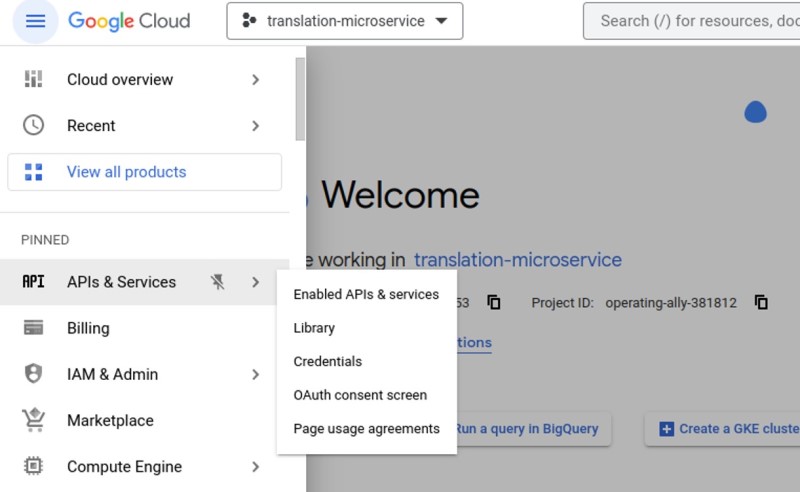Click the Recent clock icon

pyautogui.click(x=34, y=125)
